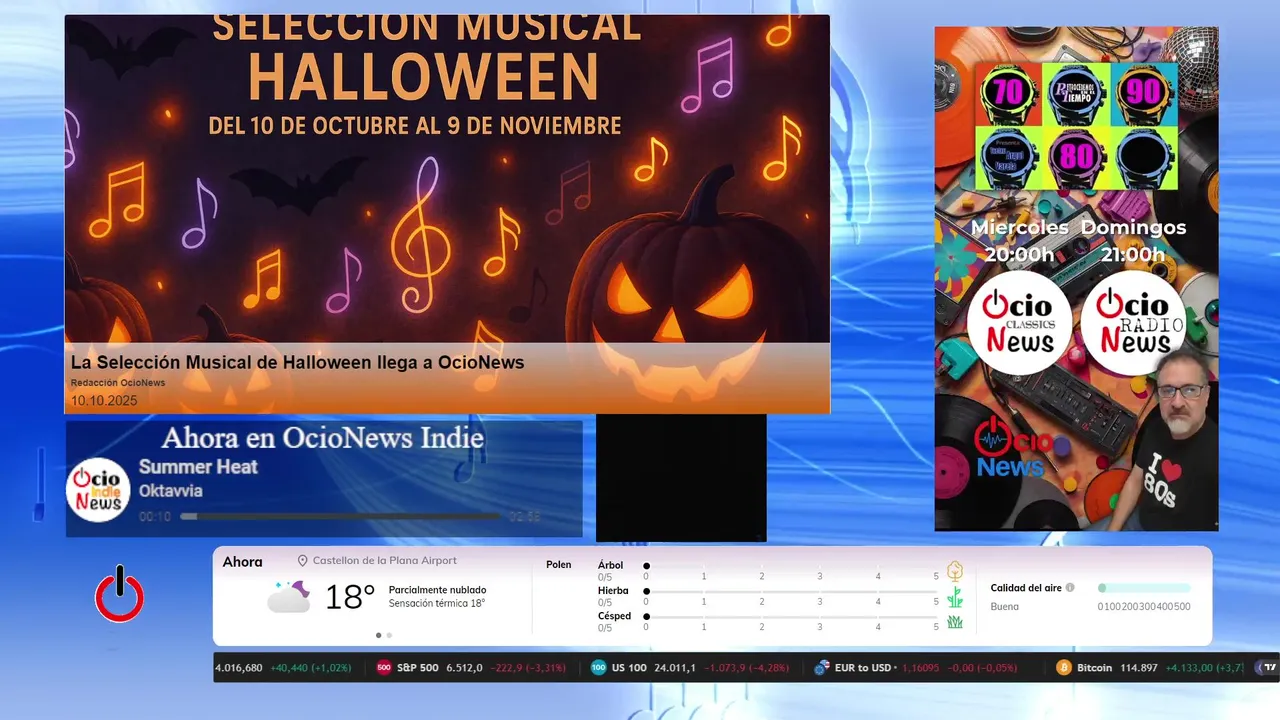Screen dimensions: 1280x720
Task: Click the Domingos 21:00h schedule text
Action: pos(1133,241)
